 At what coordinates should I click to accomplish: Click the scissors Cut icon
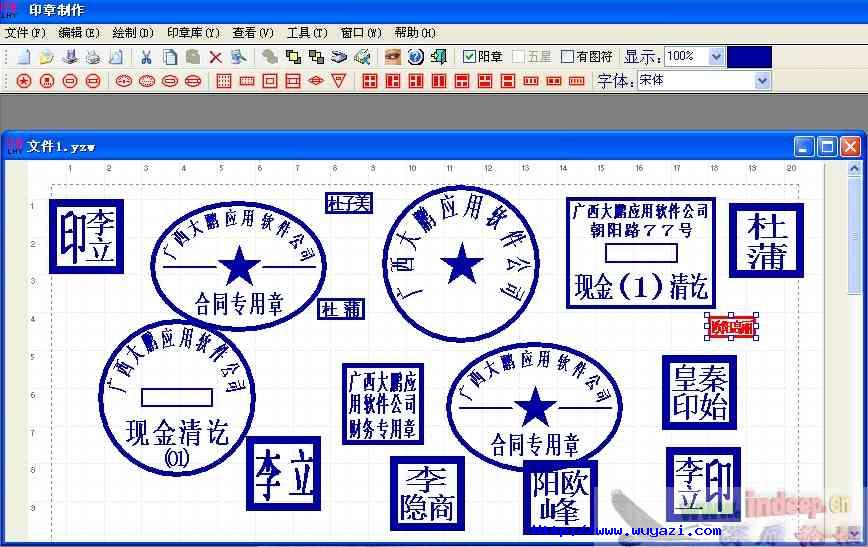(x=146, y=57)
